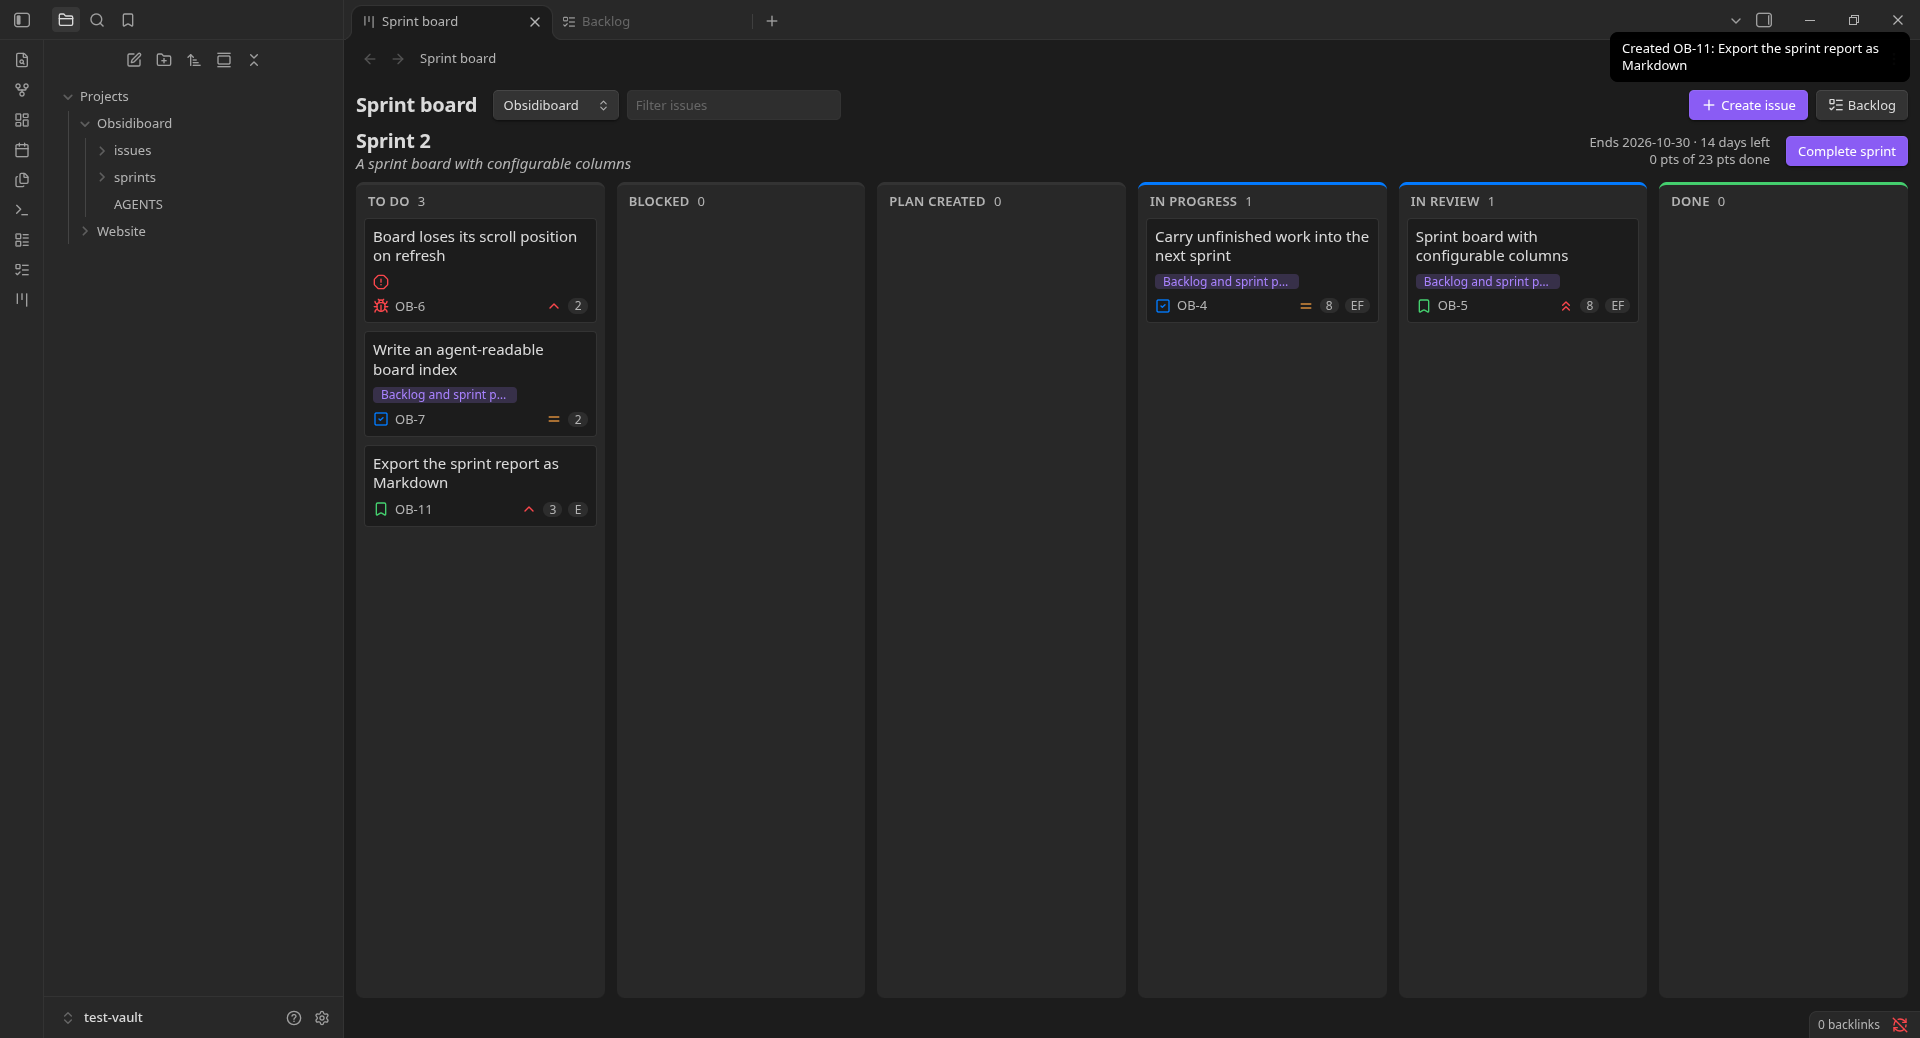Navigate back with the left arrow
Image resolution: width=1920 pixels, height=1038 pixels.
[x=370, y=59]
